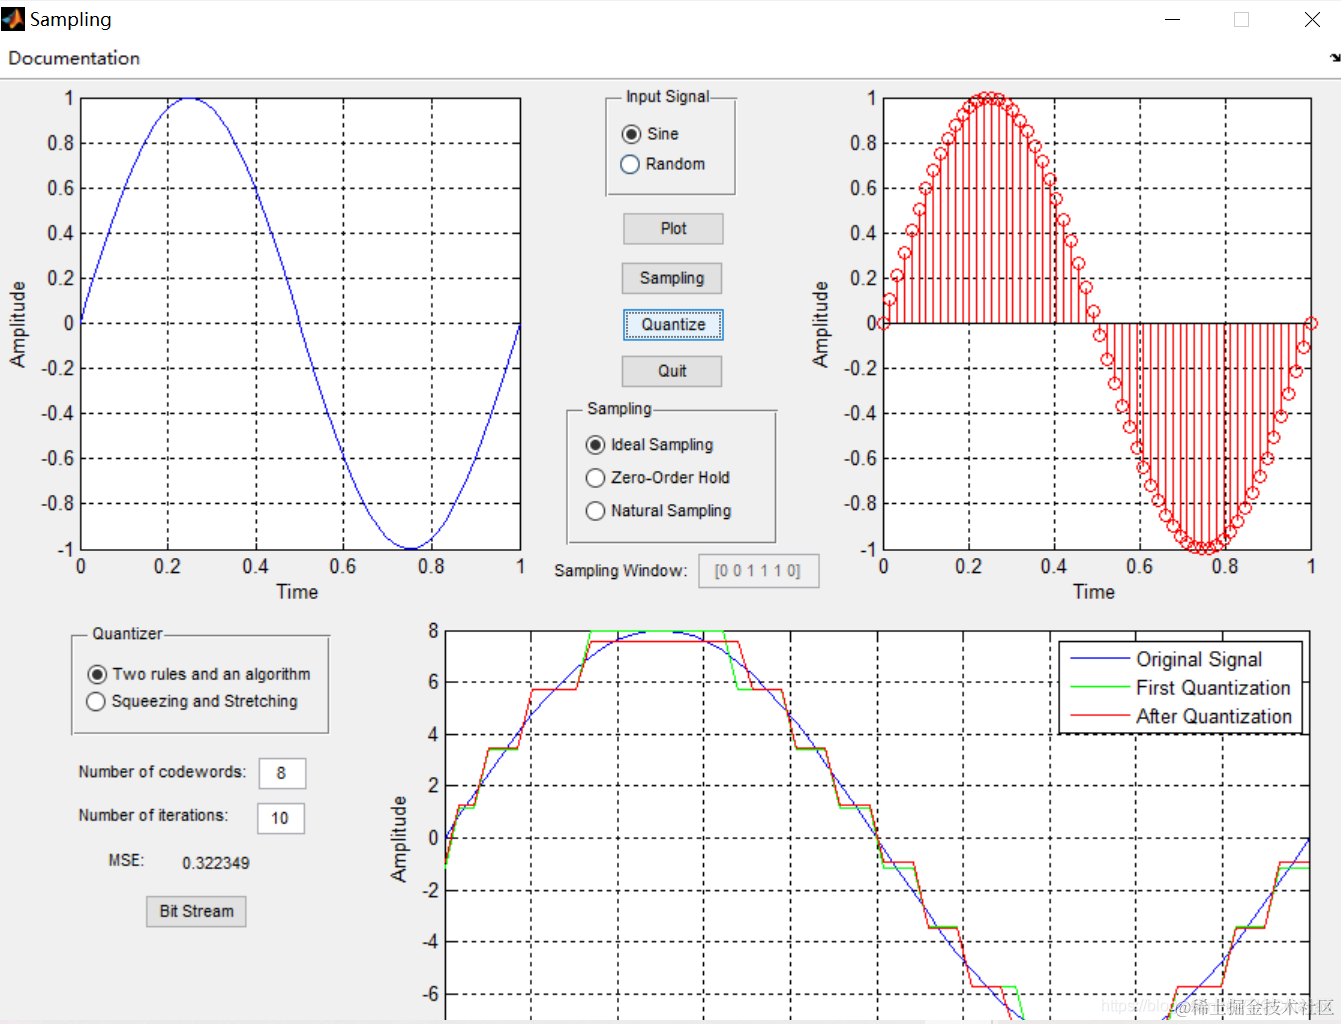Click the dock arrow icon at the menu bar's right end
The height and width of the screenshot is (1024, 1341).
[x=1334, y=58]
